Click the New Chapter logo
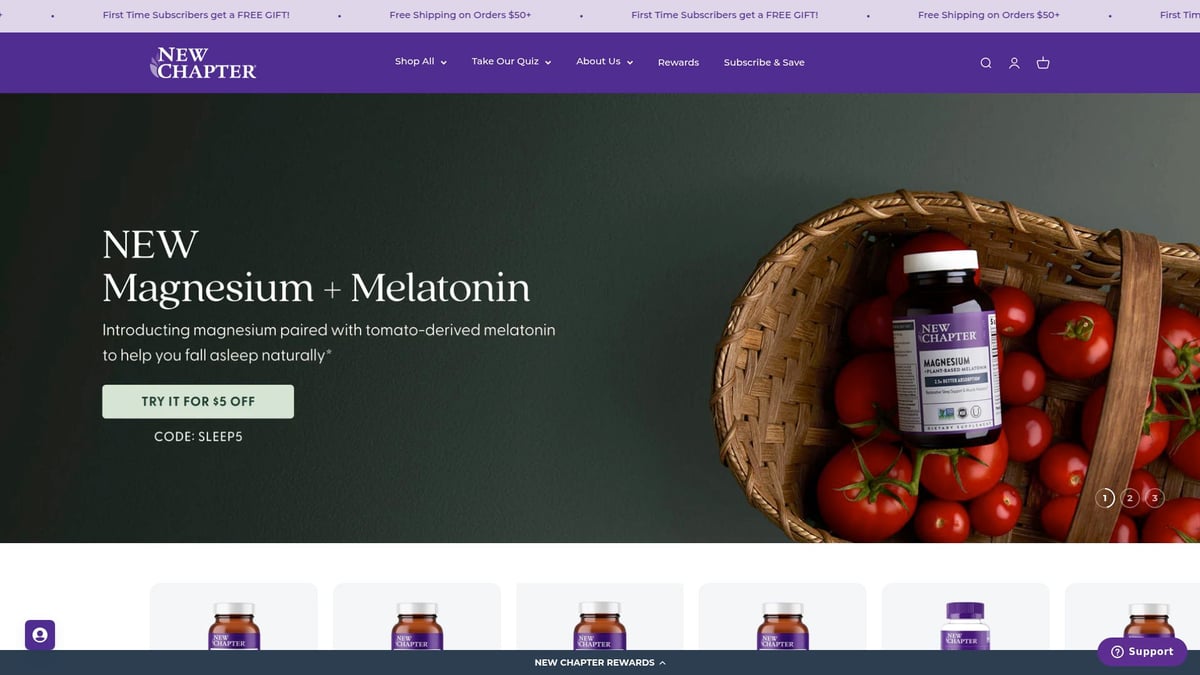Viewport: 1200px width, 675px height. (x=203, y=63)
